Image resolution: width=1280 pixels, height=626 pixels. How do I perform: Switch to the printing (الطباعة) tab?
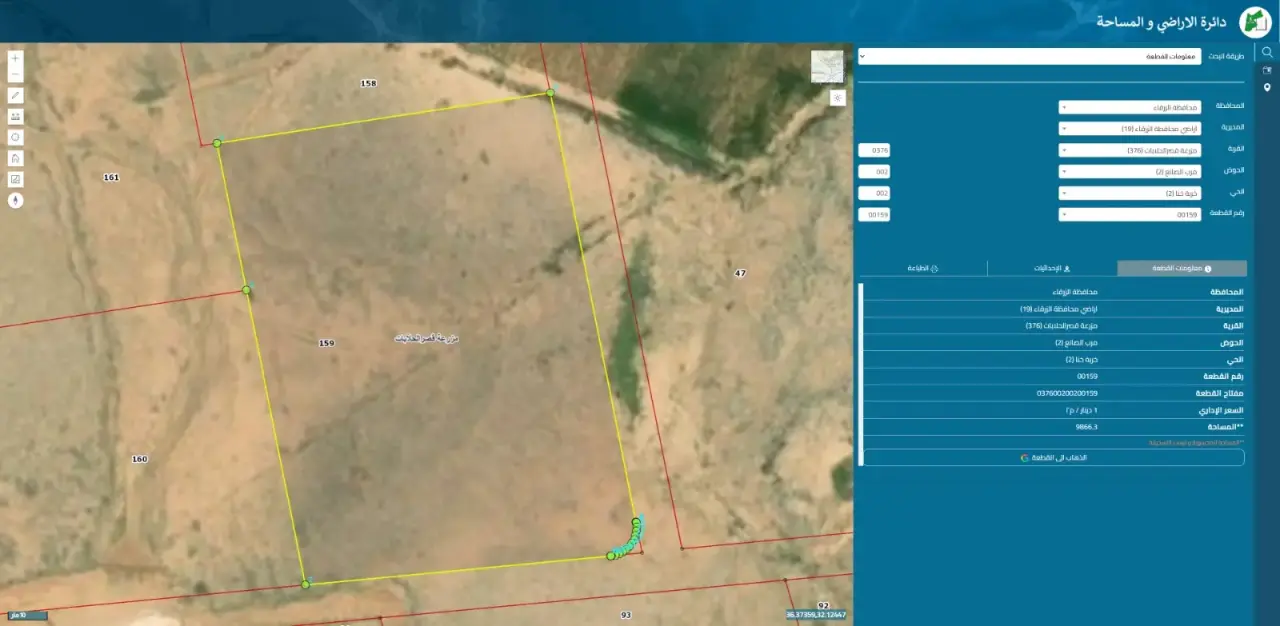pos(922,269)
